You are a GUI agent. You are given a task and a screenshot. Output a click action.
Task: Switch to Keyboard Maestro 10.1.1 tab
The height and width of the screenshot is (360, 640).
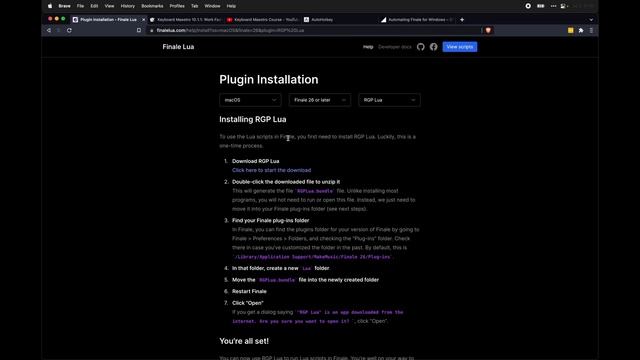[x=185, y=20]
